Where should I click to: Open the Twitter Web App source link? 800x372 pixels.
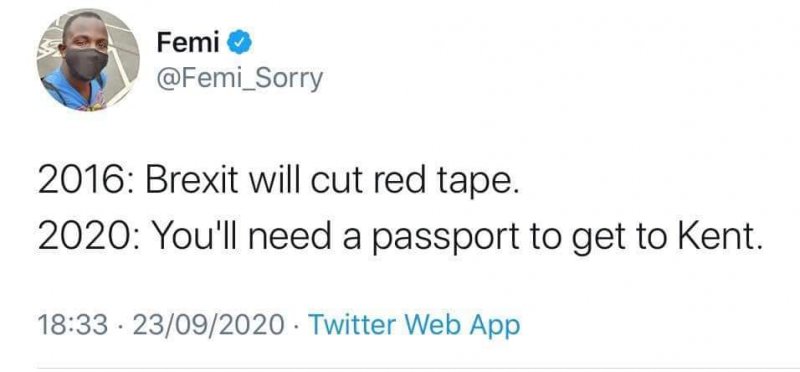(414, 325)
